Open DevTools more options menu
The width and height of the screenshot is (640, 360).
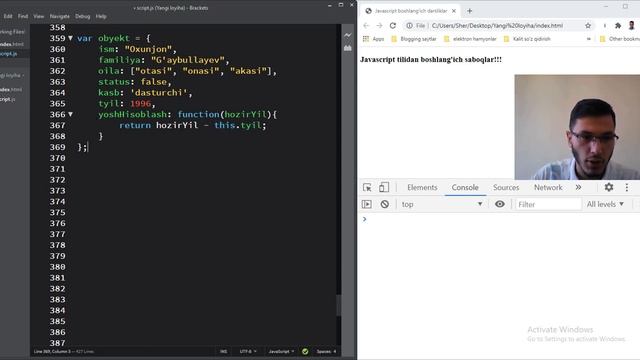pos(627,187)
